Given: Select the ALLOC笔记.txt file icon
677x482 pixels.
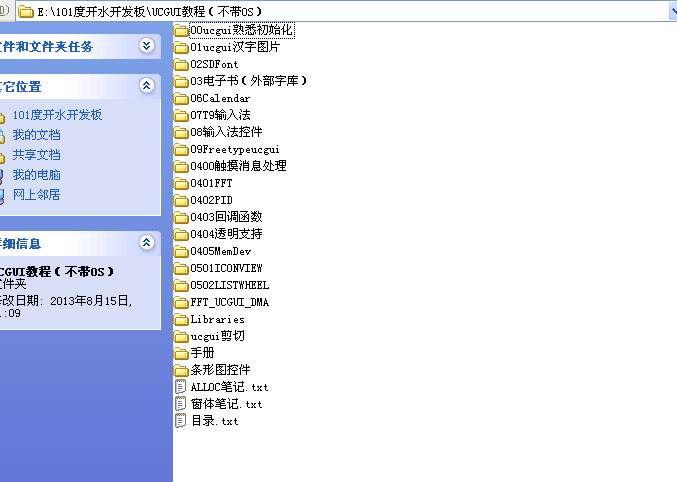Looking at the screenshot, I should (180, 387).
